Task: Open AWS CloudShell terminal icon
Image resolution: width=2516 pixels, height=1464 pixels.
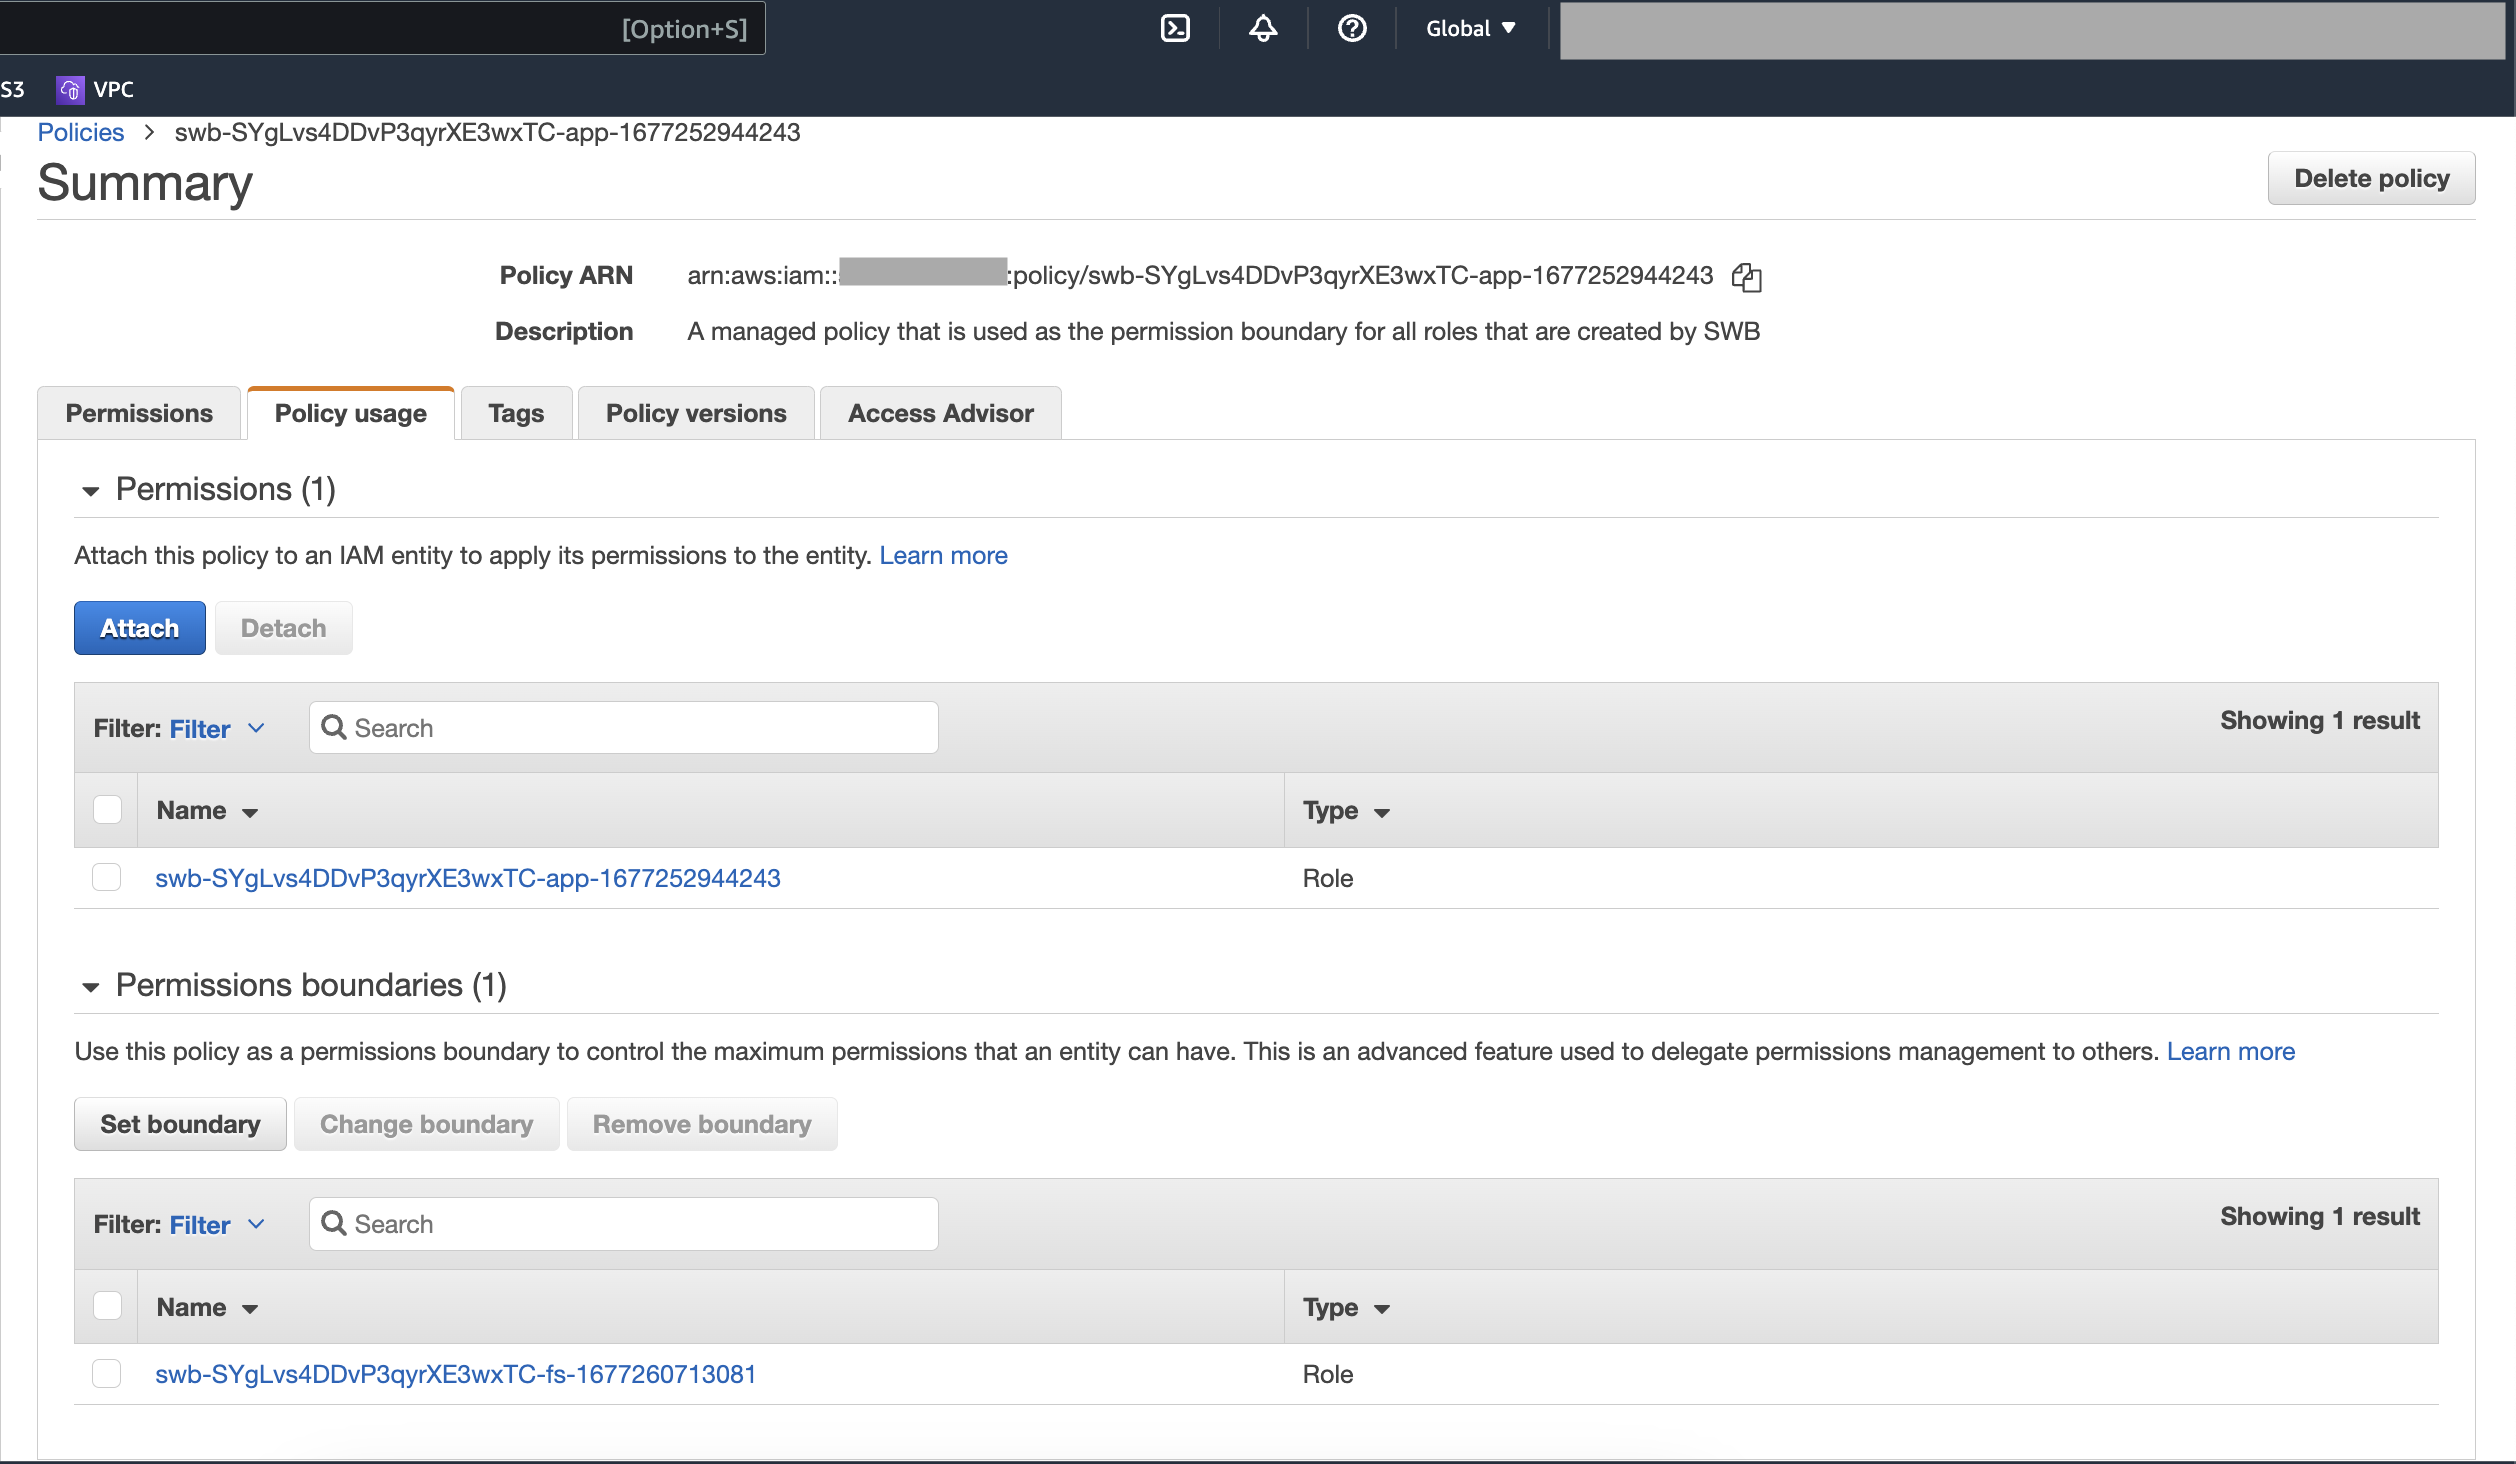Action: [1173, 28]
